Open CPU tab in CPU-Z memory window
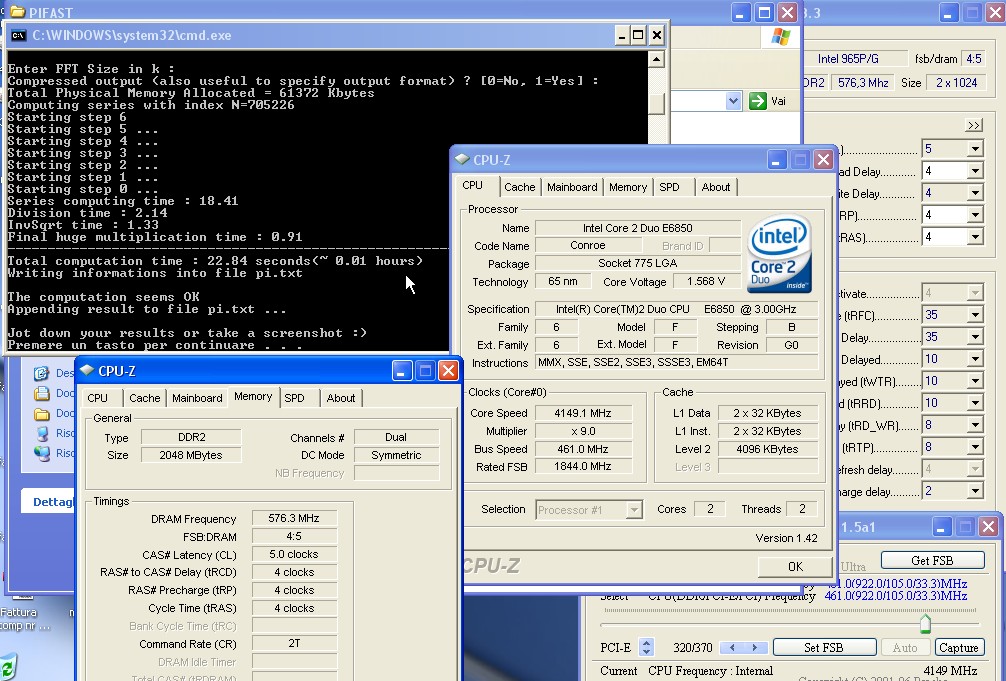 (x=98, y=398)
